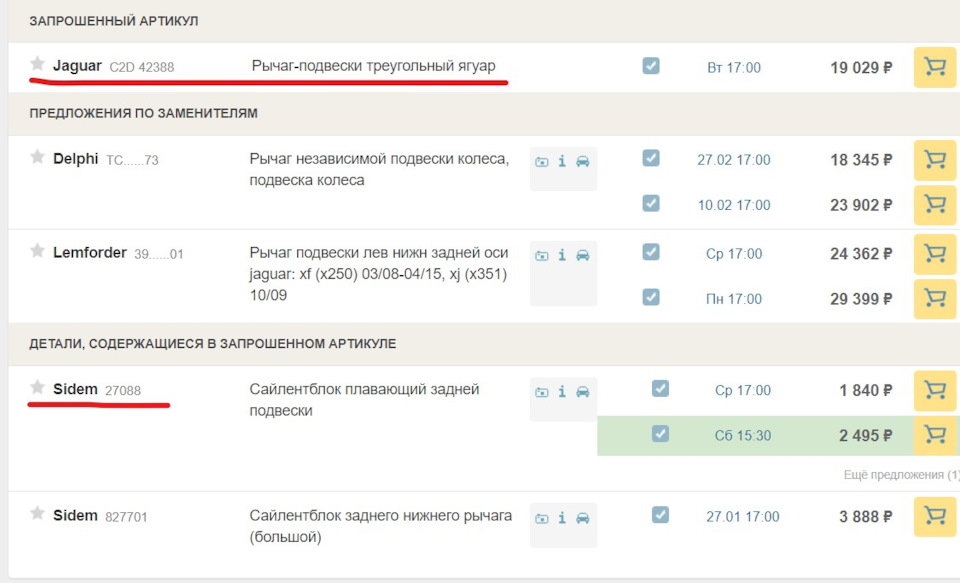The image size is (960, 583).
Task: Open info icon for Lemforder part
Action: (x=562, y=255)
